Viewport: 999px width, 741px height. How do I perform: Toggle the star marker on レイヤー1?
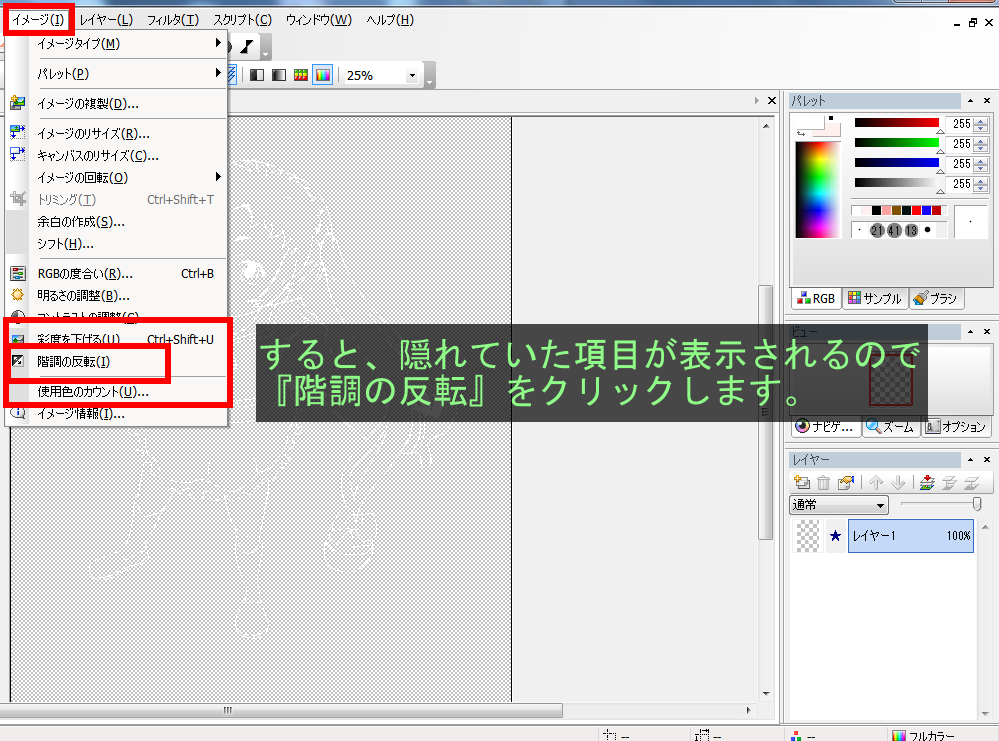click(x=835, y=536)
